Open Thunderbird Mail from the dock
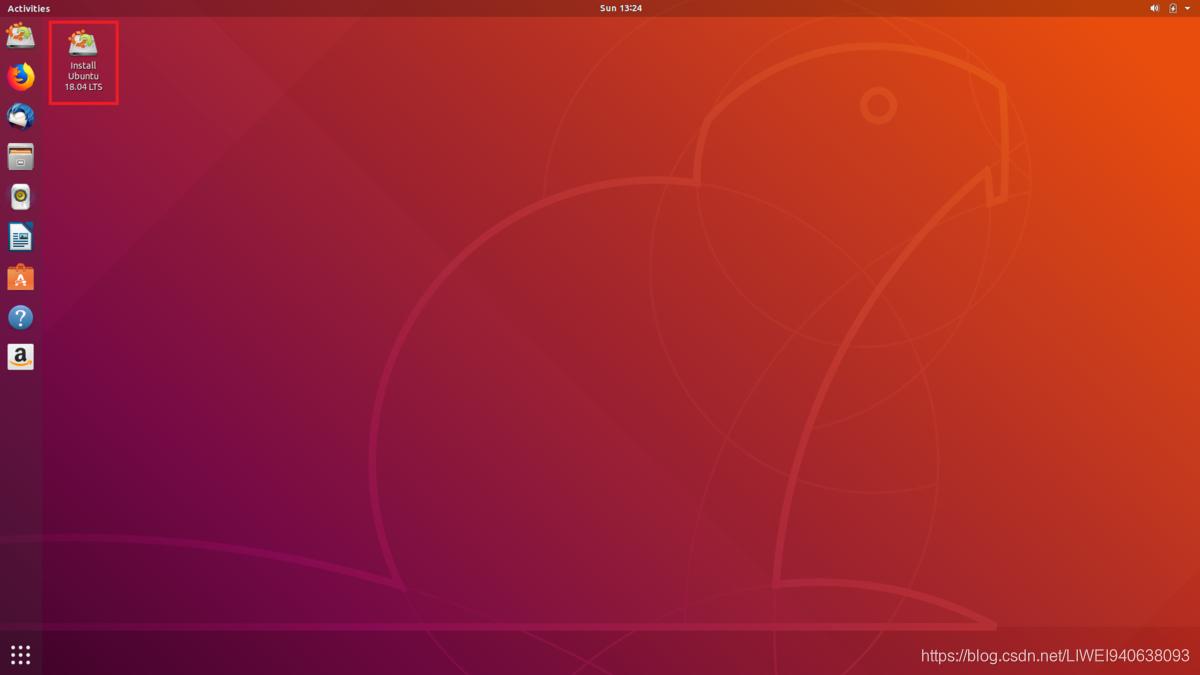Image resolution: width=1200 pixels, height=675 pixels. 21,116
